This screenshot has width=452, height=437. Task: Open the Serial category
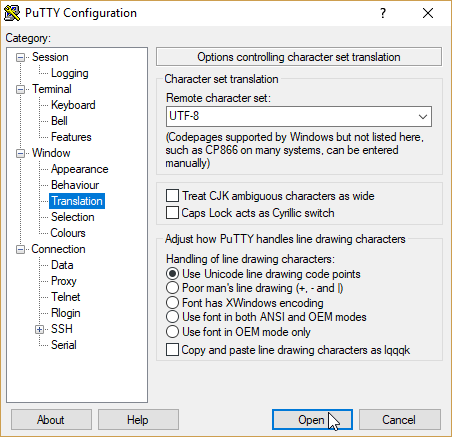[x=64, y=345]
